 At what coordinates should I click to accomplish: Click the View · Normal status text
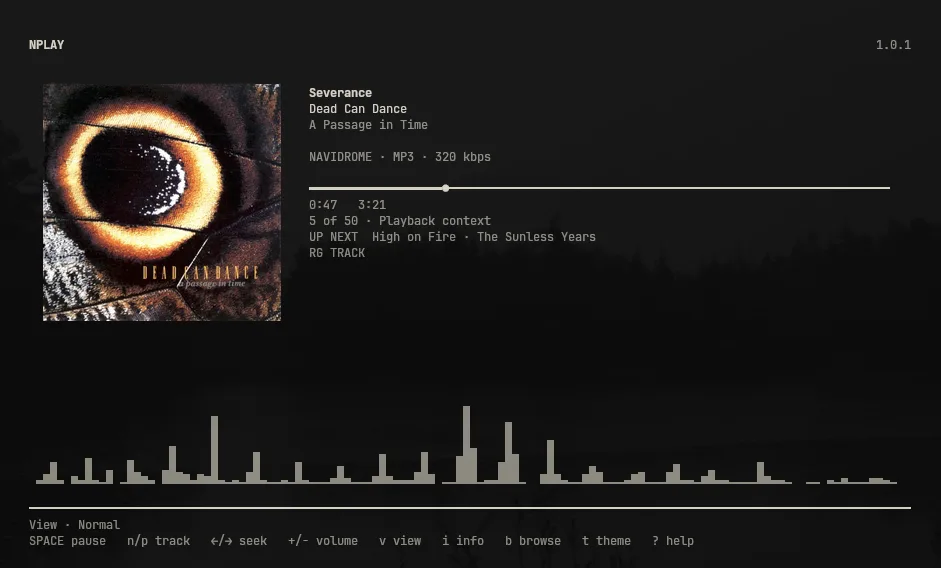point(74,525)
